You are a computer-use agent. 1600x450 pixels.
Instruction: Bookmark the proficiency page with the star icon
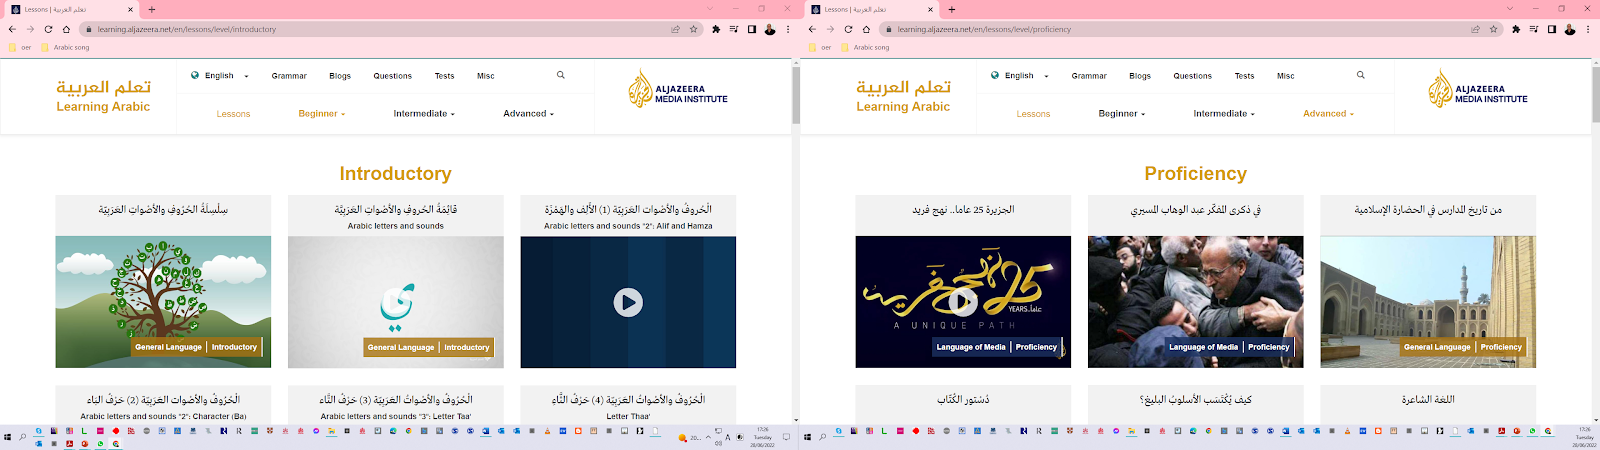tap(1493, 29)
